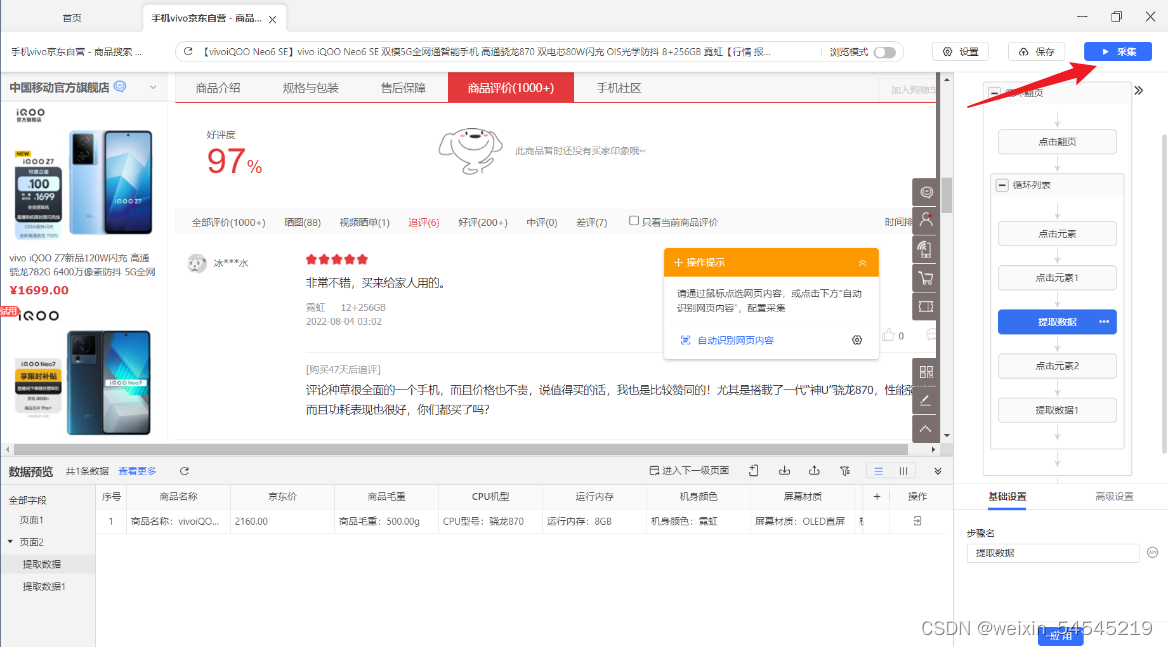
Task: Filter reviews by 晒图(88)
Action: click(x=302, y=223)
